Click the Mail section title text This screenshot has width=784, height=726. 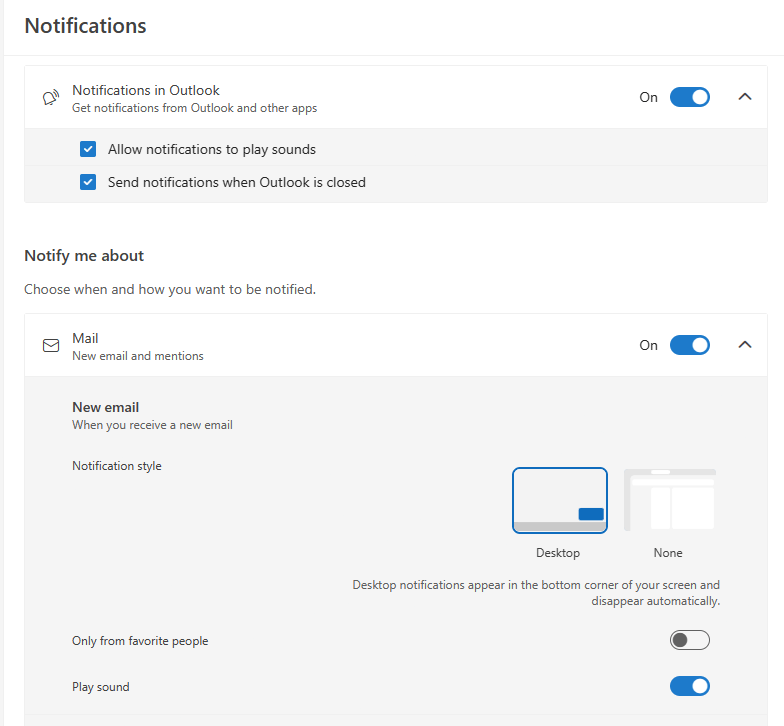[x=85, y=338]
